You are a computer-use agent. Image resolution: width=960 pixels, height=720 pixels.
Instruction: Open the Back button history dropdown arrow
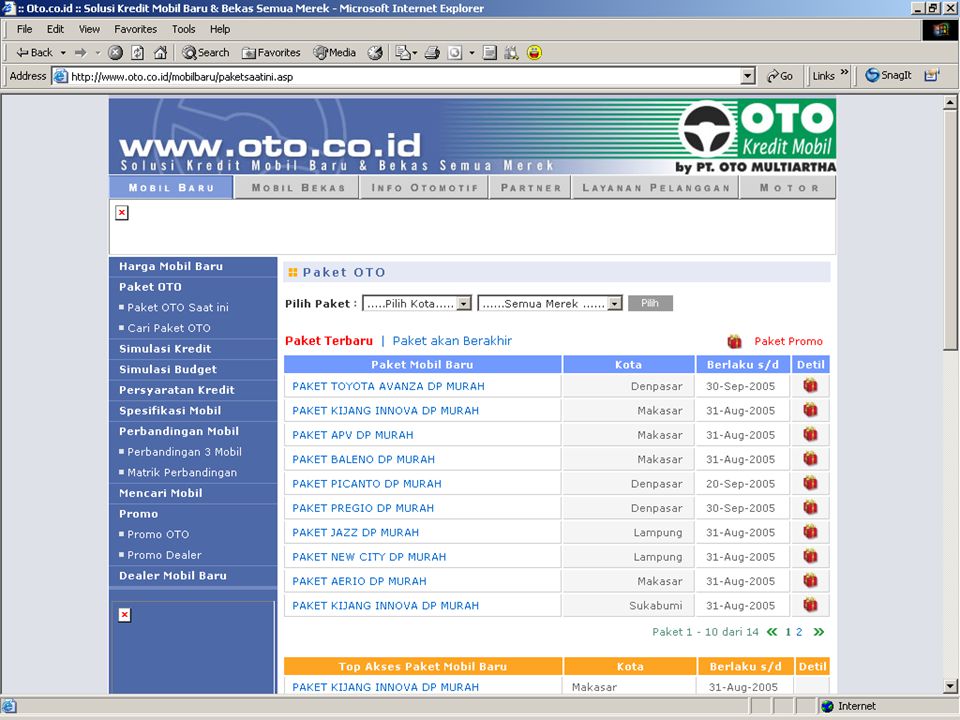[x=63, y=53]
